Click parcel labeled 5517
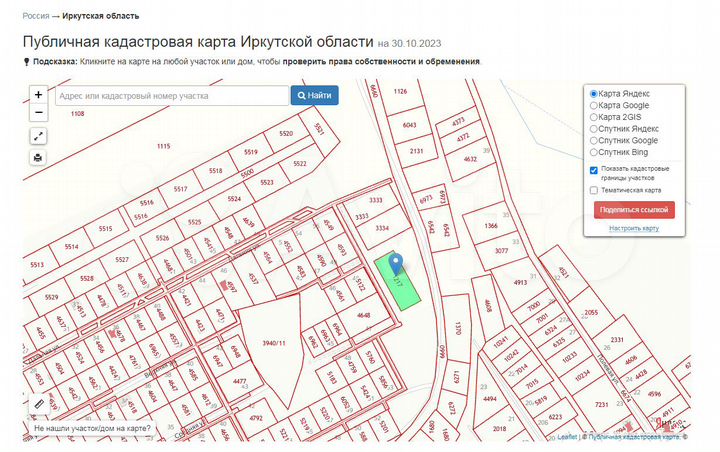Screen dimensions: 720x452 click(x=180, y=189)
